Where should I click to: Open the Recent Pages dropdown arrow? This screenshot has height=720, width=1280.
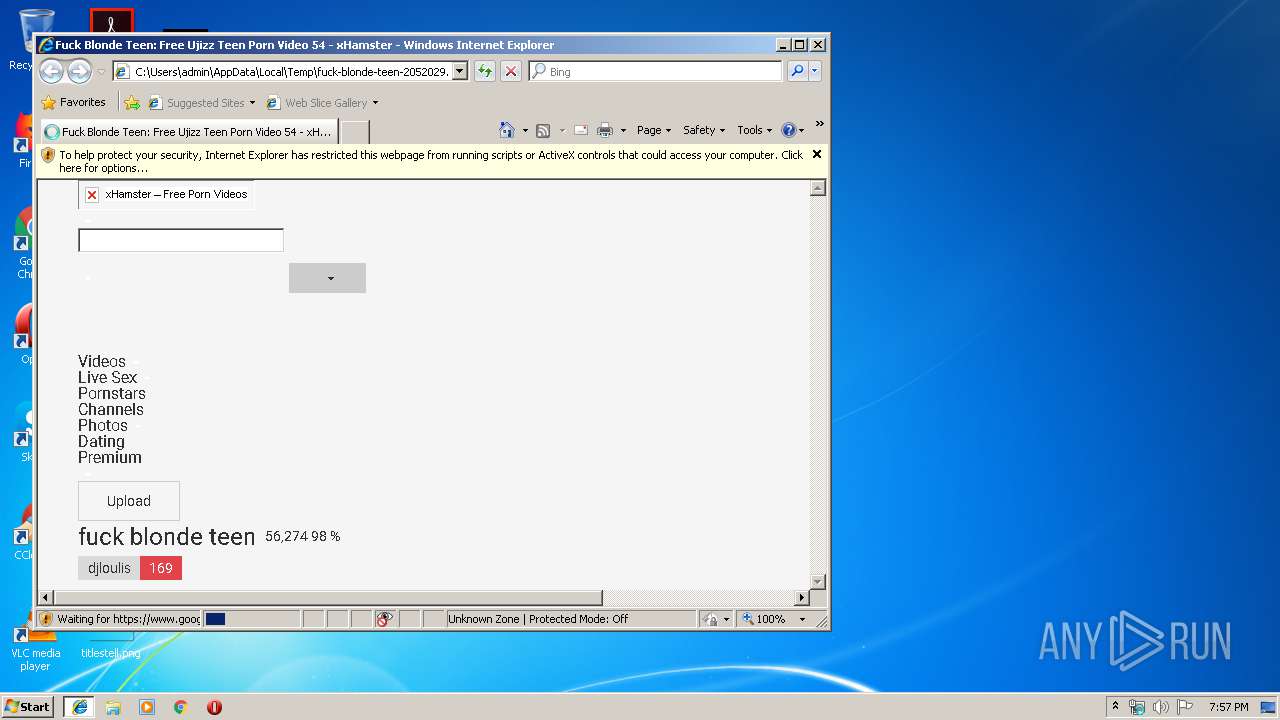pos(101,72)
